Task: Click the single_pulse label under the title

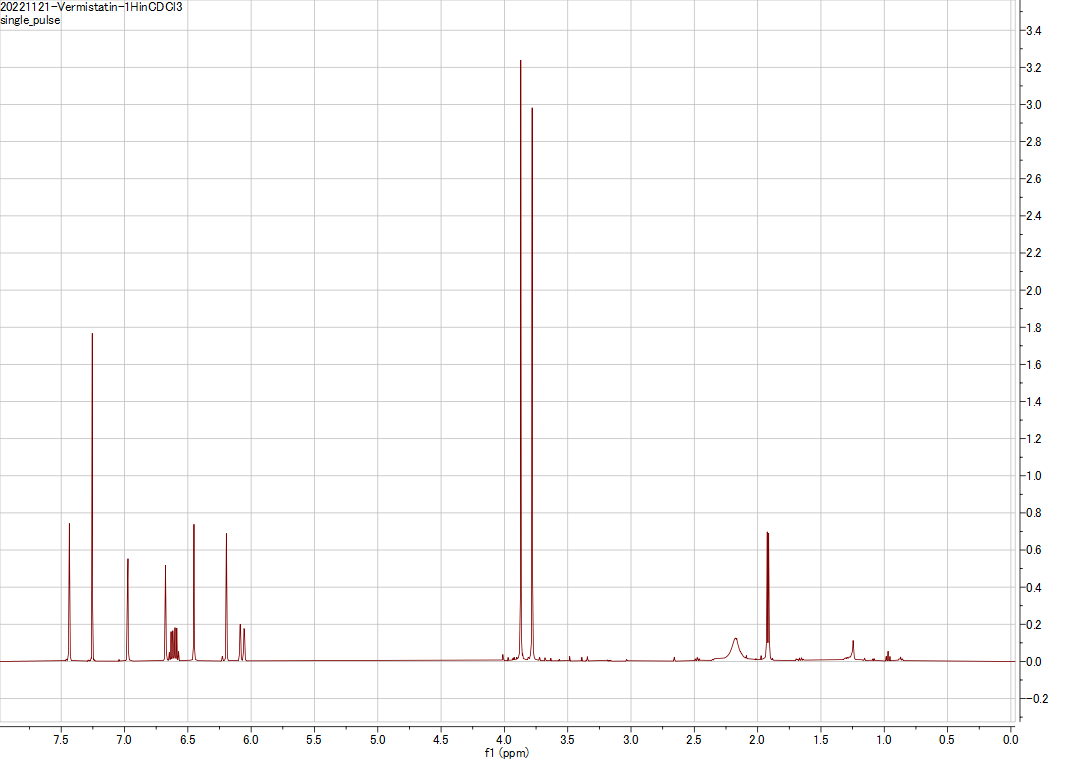Action: click(x=30, y=19)
